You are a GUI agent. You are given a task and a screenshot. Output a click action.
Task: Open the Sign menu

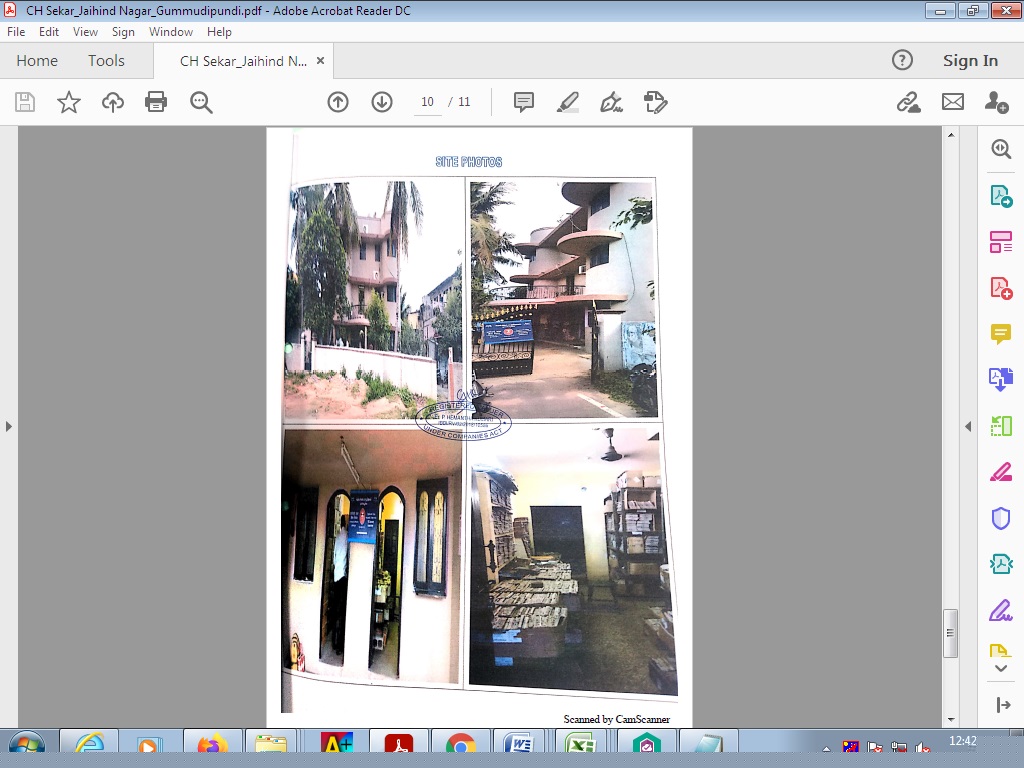tap(123, 32)
